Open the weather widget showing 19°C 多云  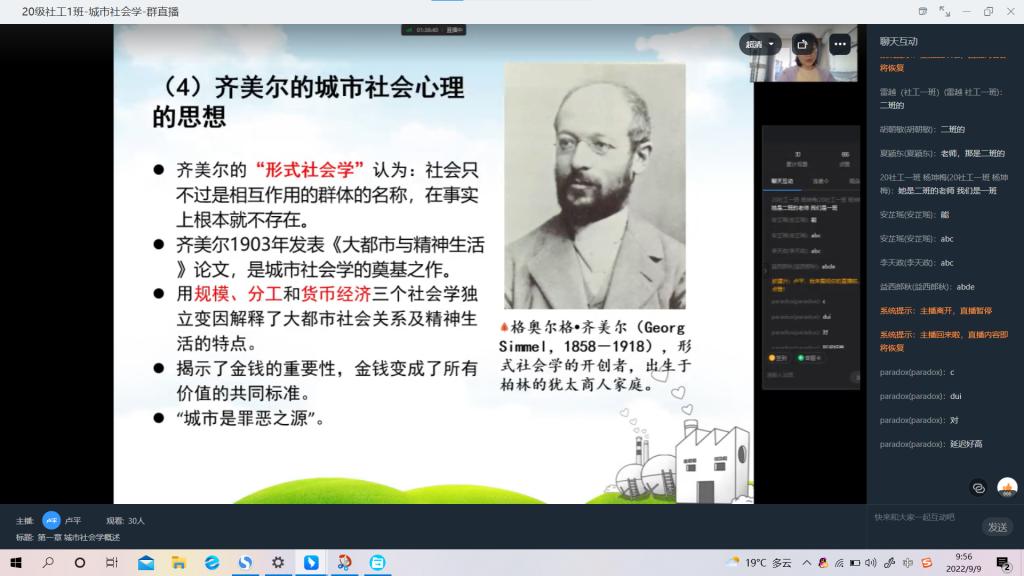pyautogui.click(x=758, y=563)
